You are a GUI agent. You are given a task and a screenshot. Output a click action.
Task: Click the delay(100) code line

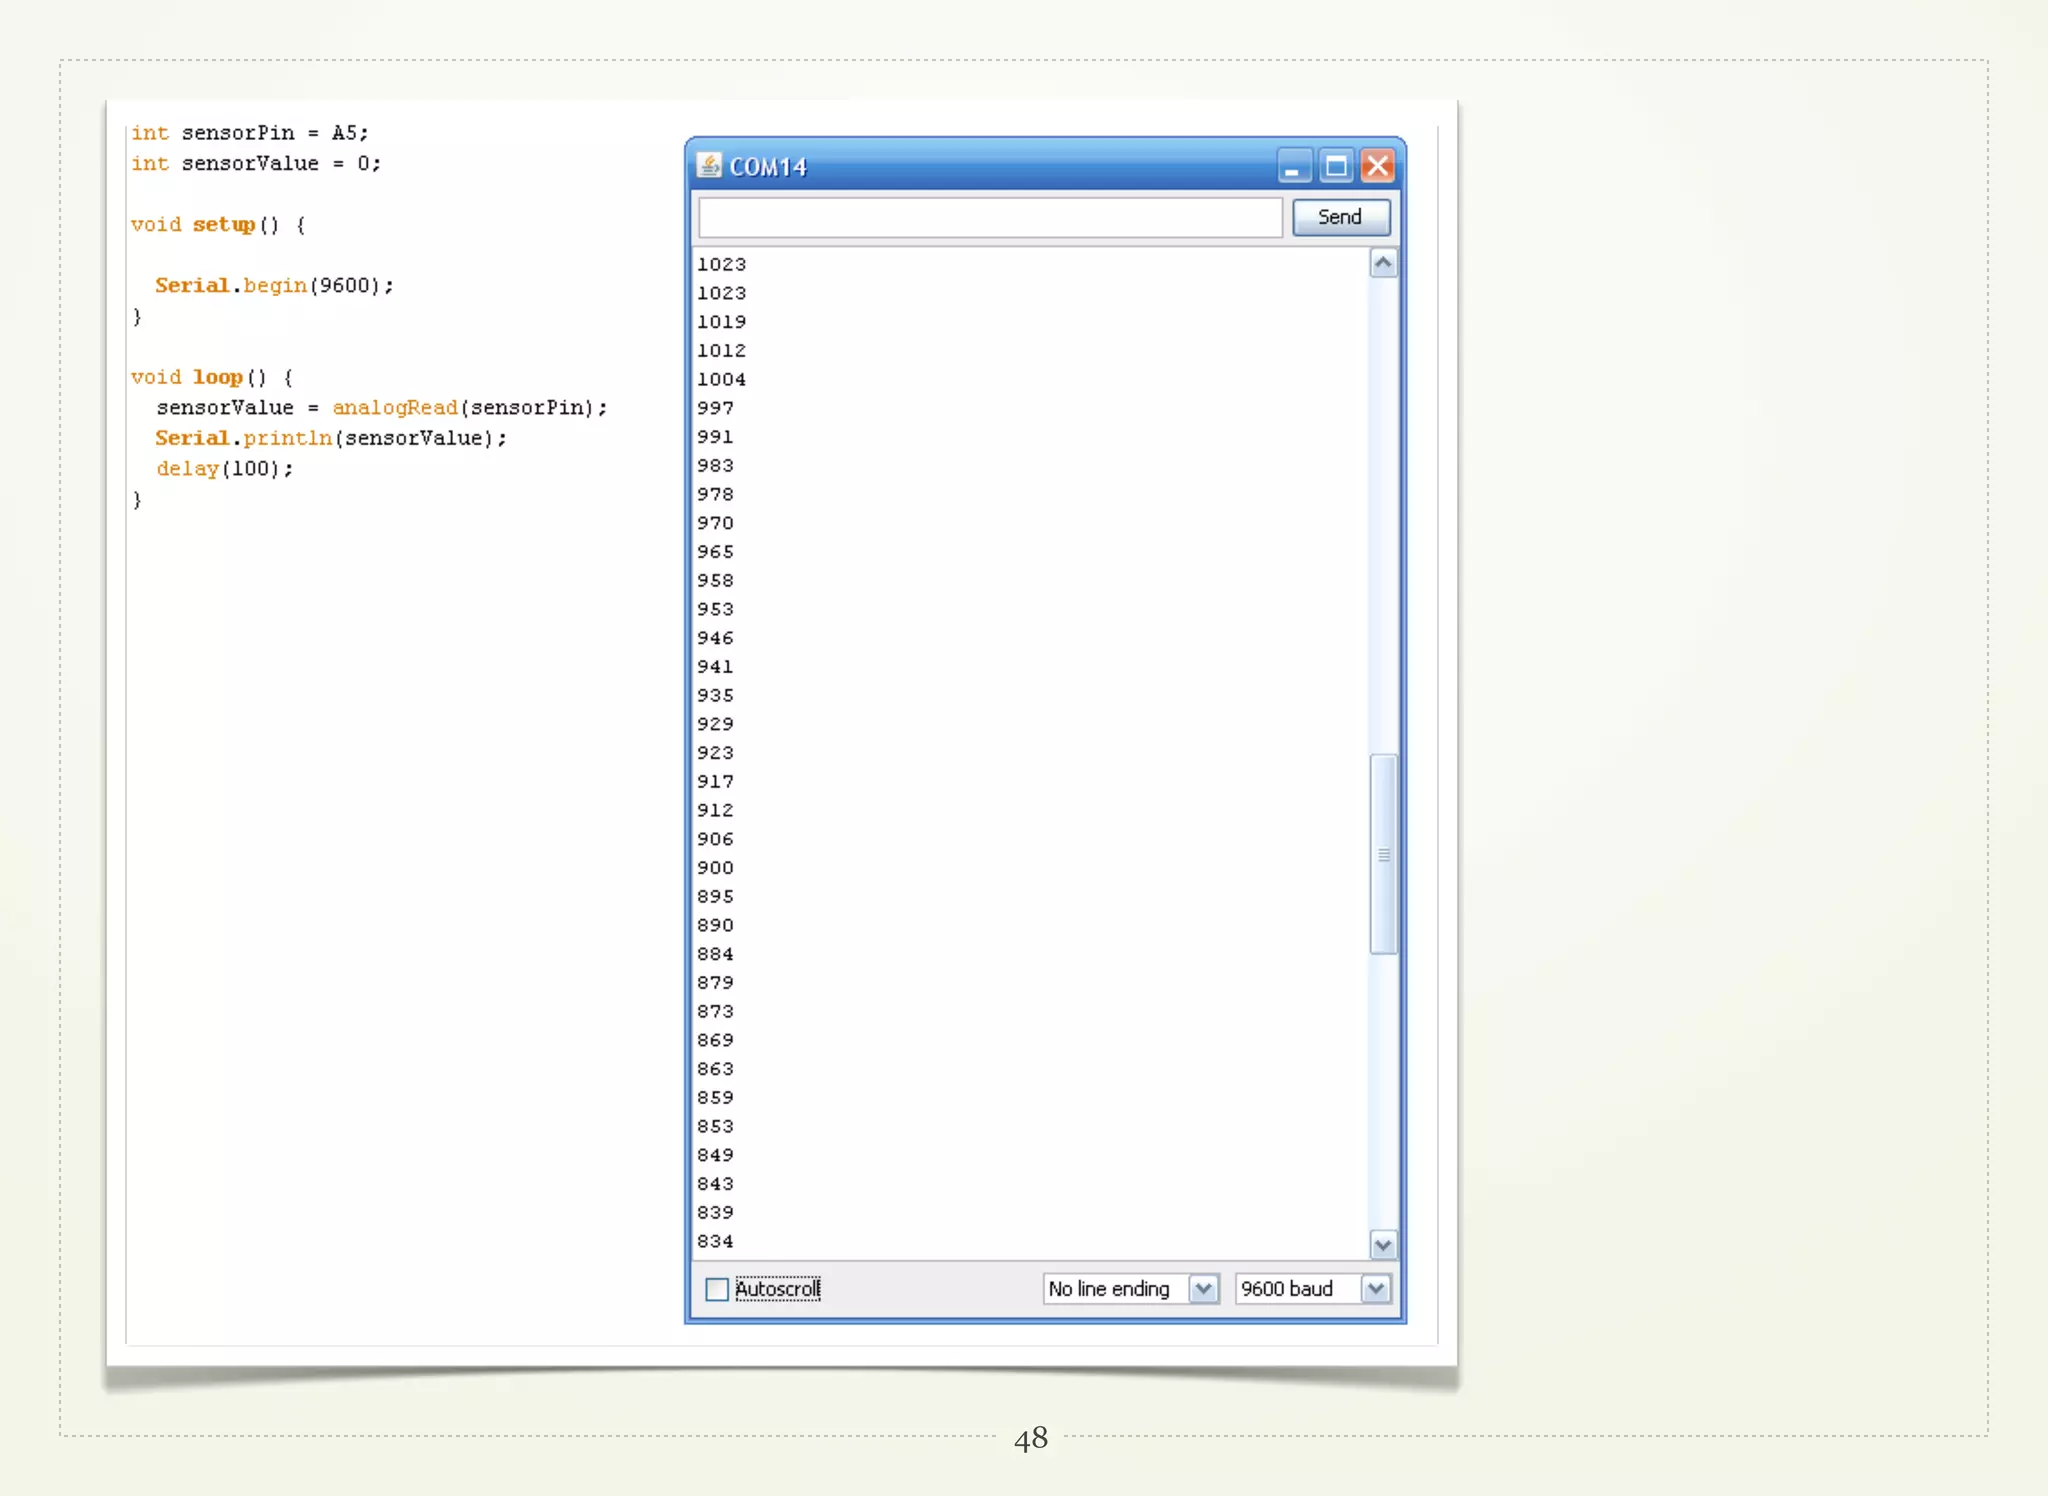[225, 469]
